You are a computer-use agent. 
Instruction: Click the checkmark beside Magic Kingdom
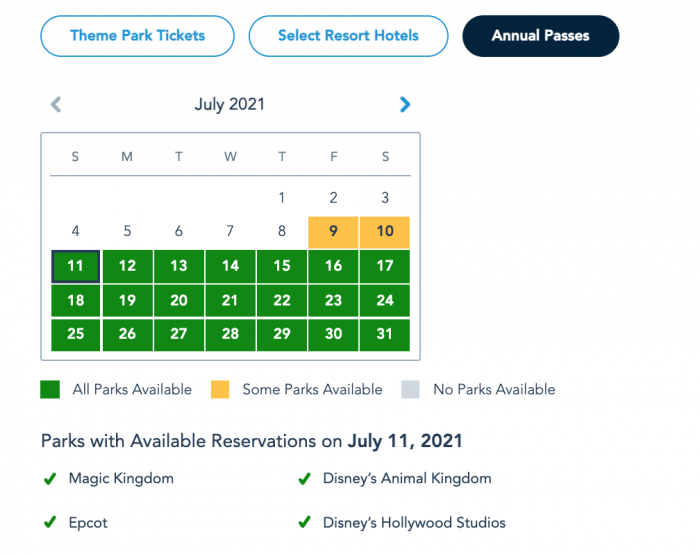(x=50, y=479)
